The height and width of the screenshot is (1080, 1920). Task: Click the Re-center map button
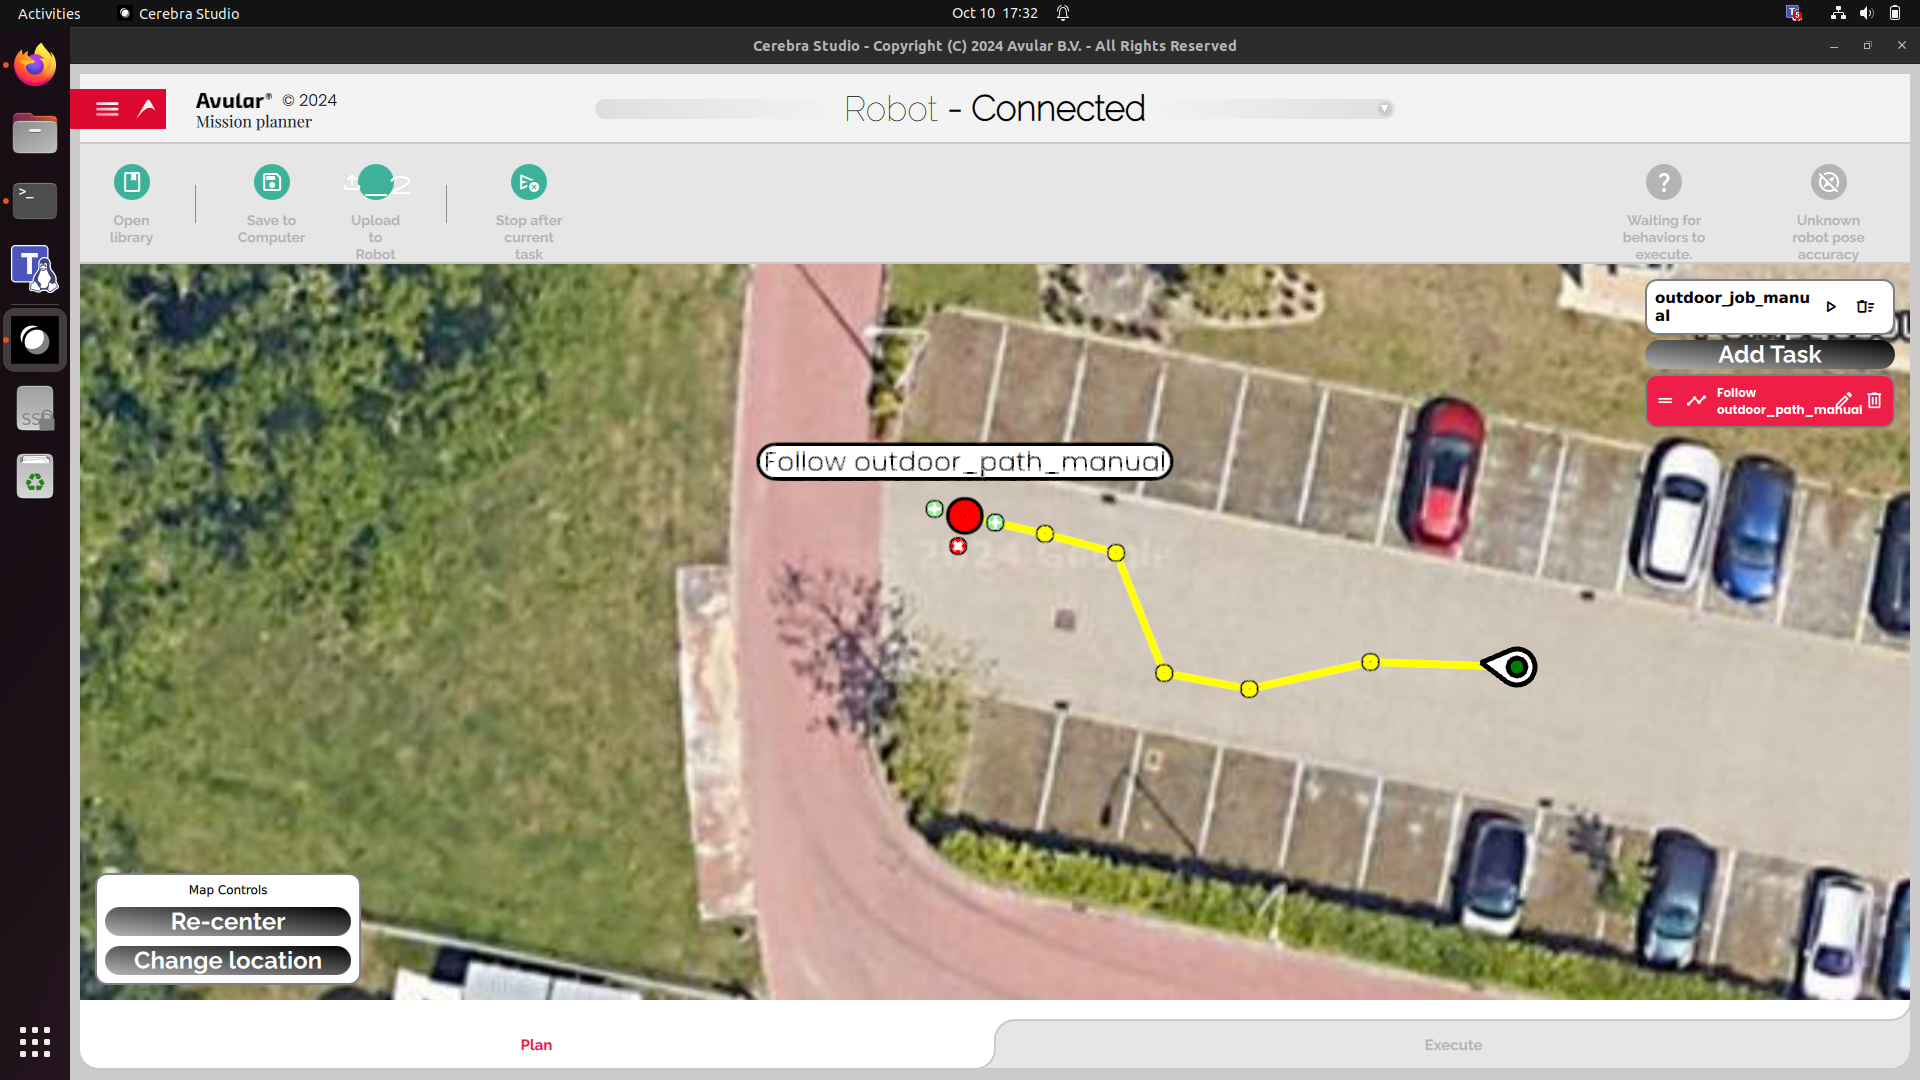coord(228,921)
